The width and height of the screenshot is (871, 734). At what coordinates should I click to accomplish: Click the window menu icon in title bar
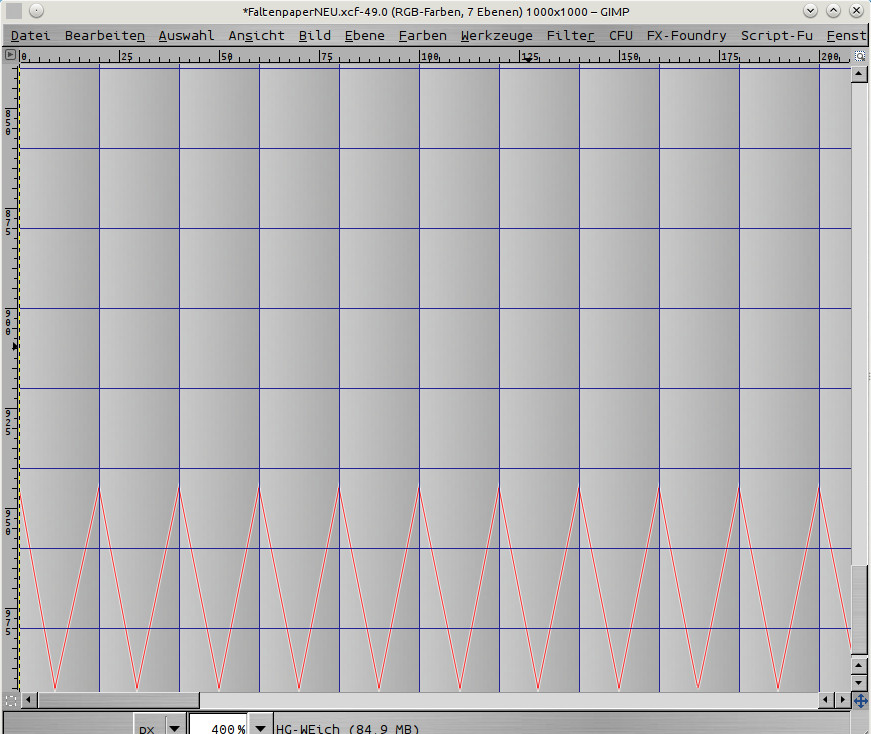14,11
